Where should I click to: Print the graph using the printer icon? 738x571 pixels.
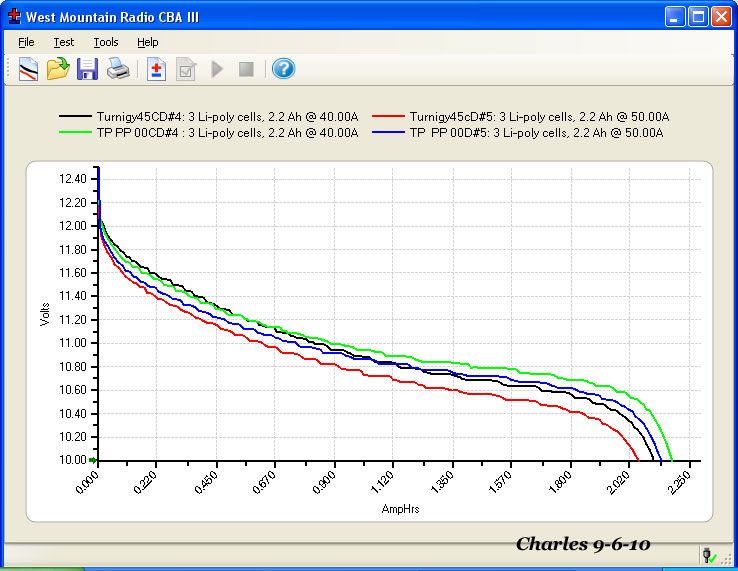(118, 69)
